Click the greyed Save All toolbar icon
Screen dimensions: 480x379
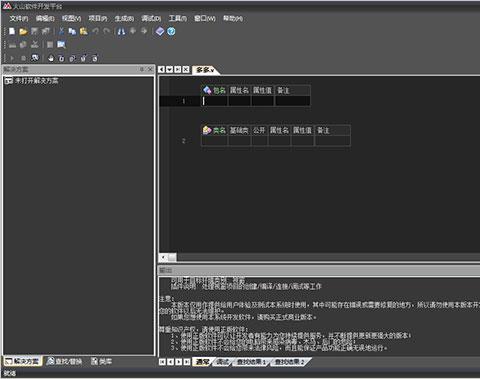(45, 31)
